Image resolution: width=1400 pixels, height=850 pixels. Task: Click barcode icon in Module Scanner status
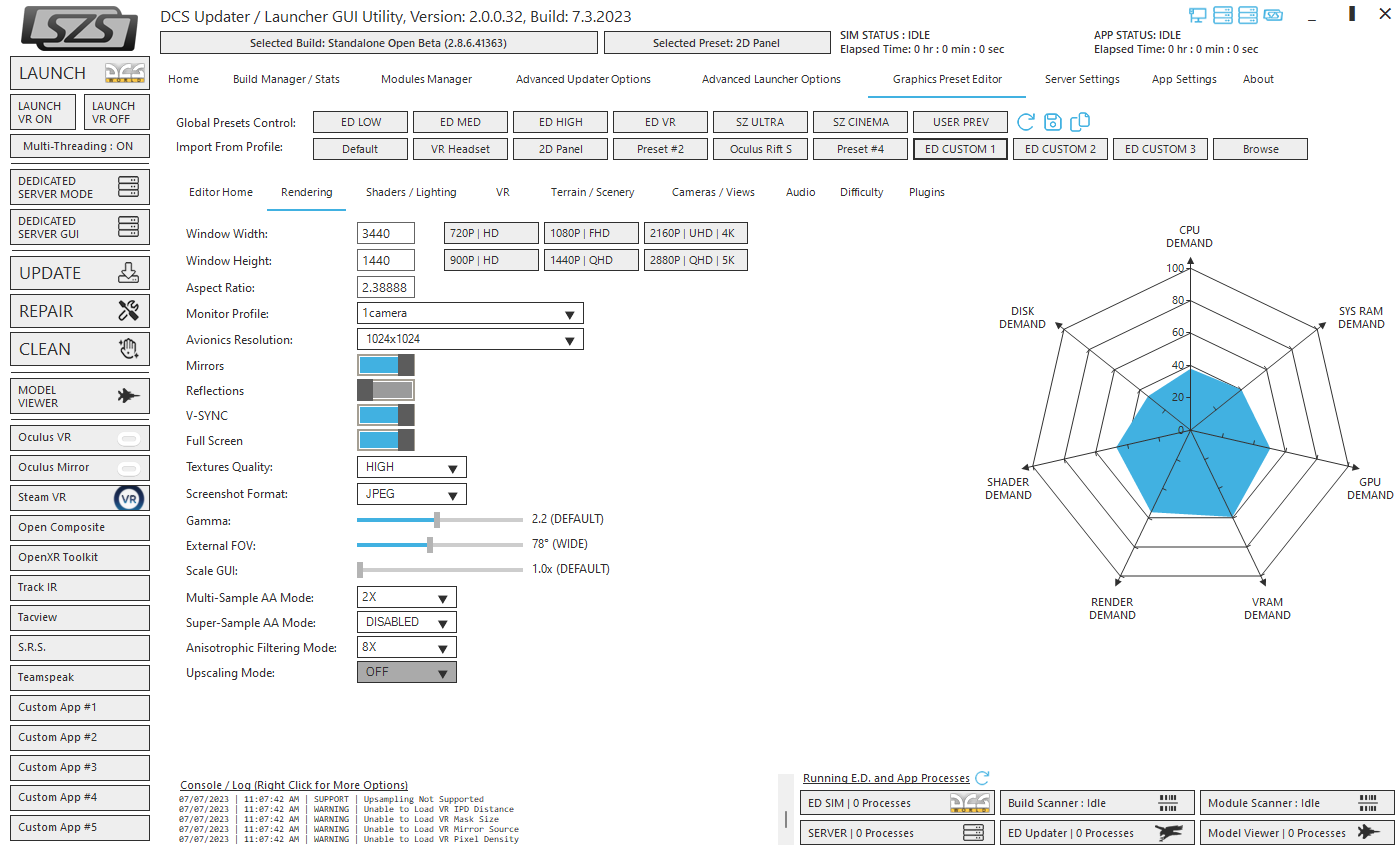point(1368,803)
